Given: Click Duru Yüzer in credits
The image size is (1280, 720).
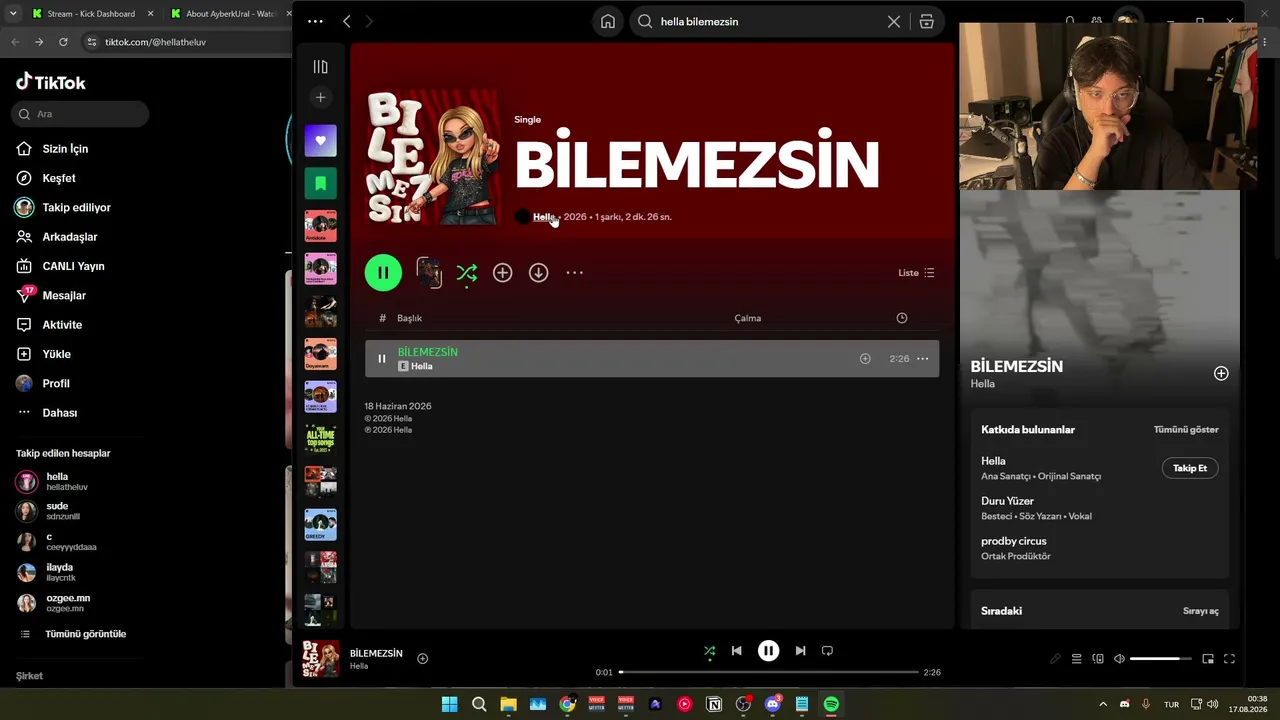Looking at the screenshot, I should [x=1008, y=501].
